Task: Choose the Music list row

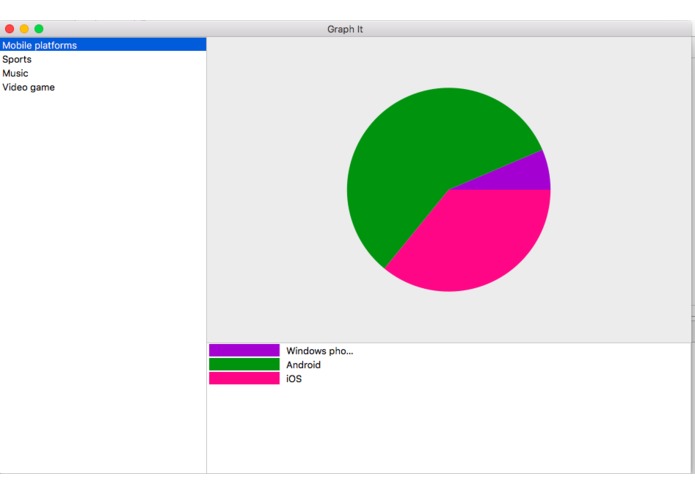Action: tap(103, 73)
